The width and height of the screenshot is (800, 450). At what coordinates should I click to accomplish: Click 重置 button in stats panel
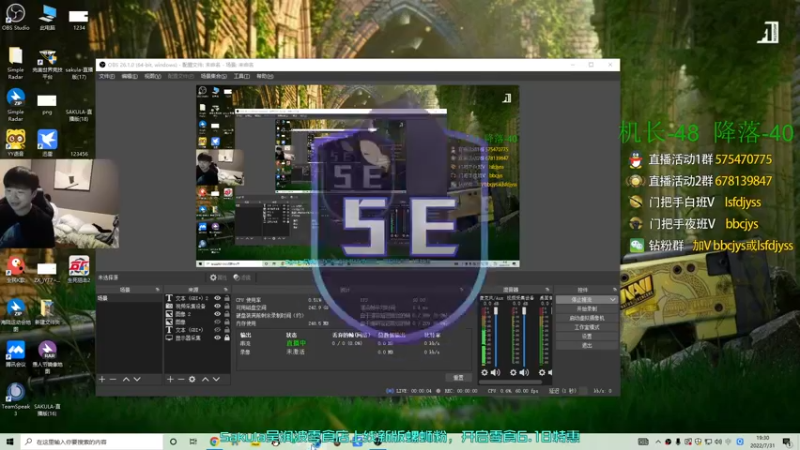click(x=458, y=378)
